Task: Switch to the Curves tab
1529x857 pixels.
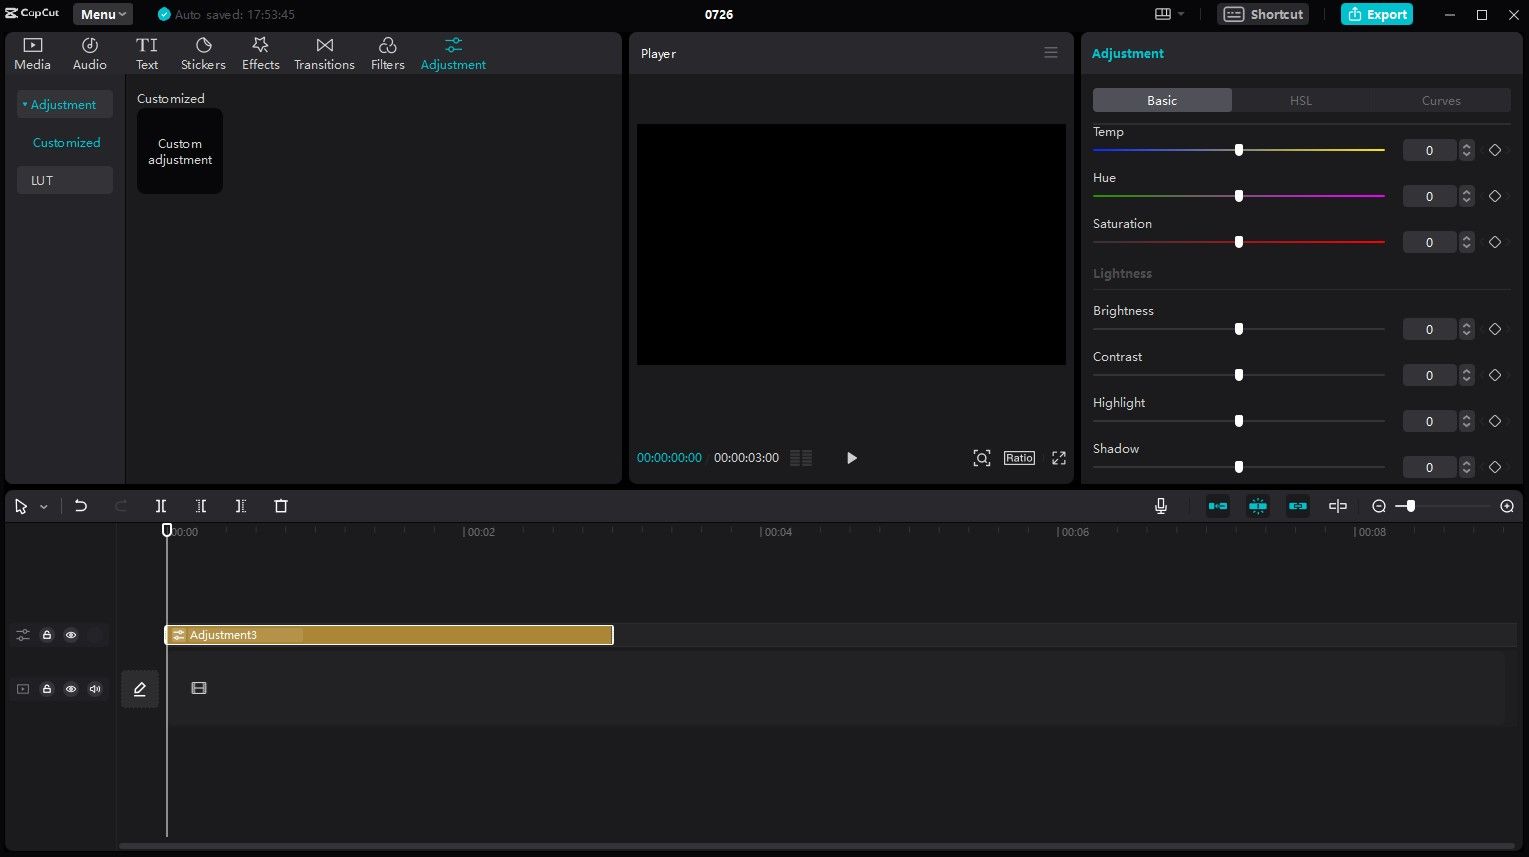Action: [x=1440, y=100]
